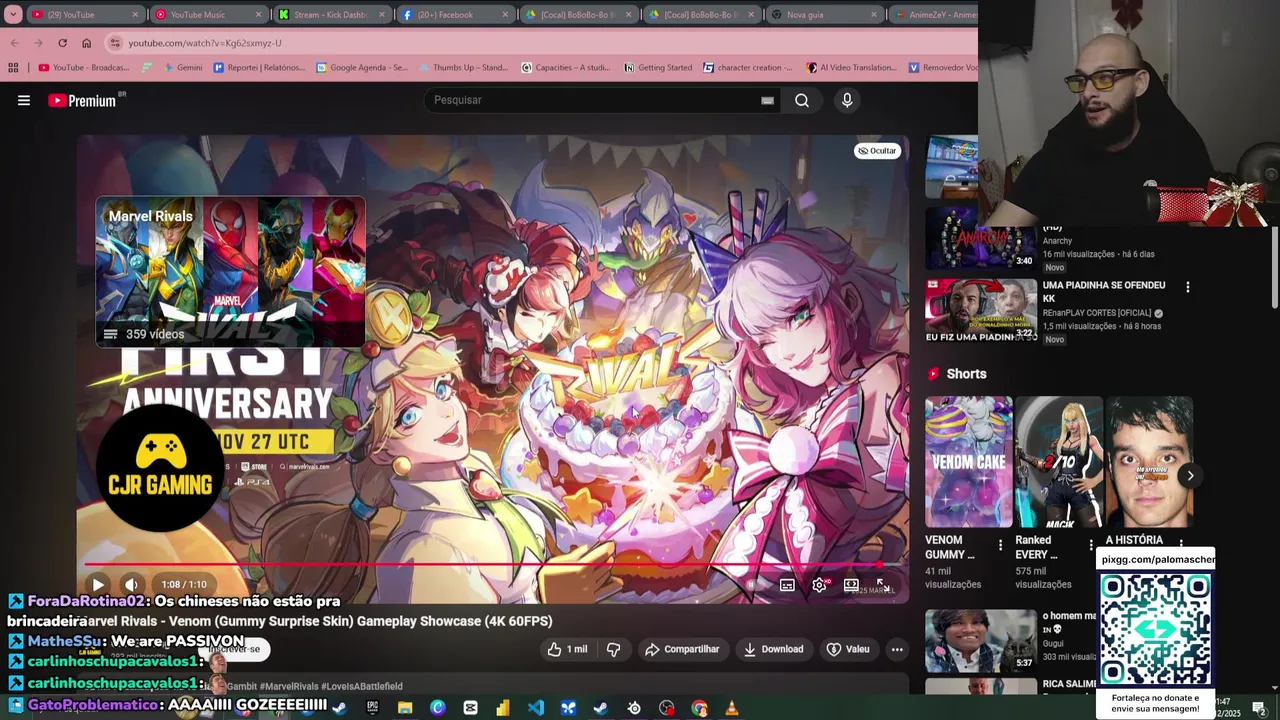Open the YouTube - Broadcast bookmark
This screenshot has width=1280, height=720.
click(84, 68)
